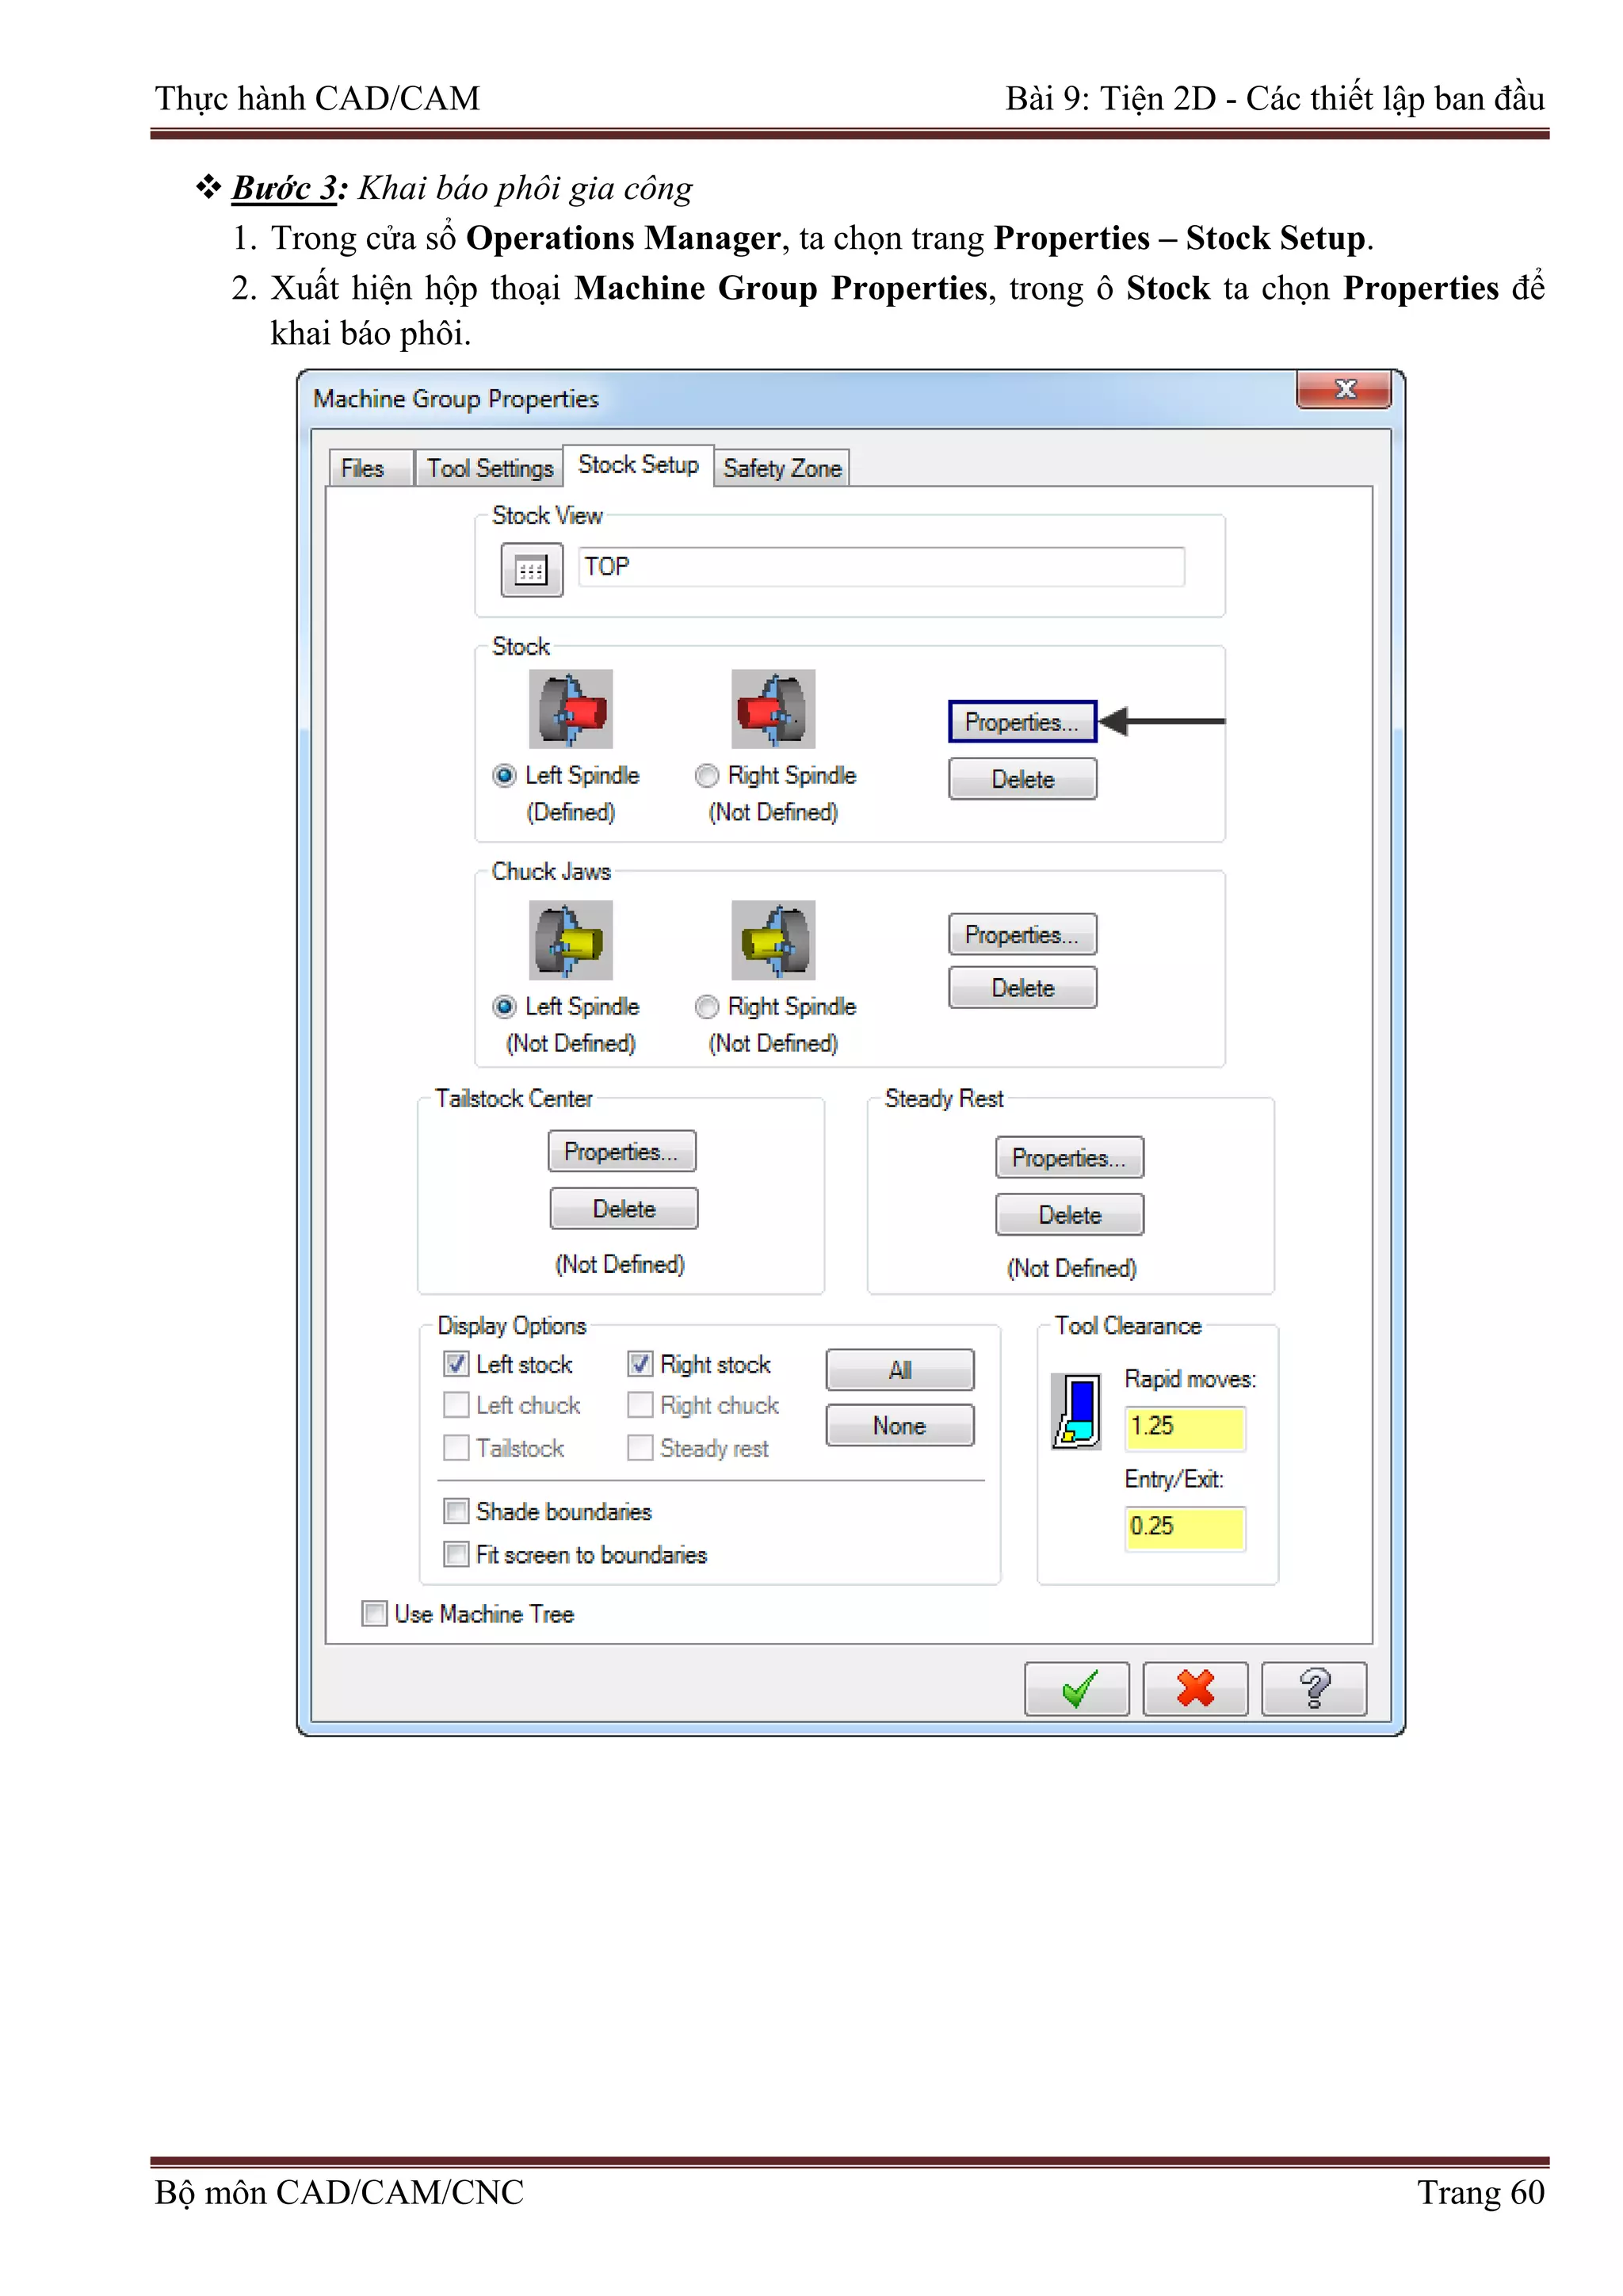The image size is (1623, 2296).
Task: Open help with the question mark button
Action: [1314, 1689]
